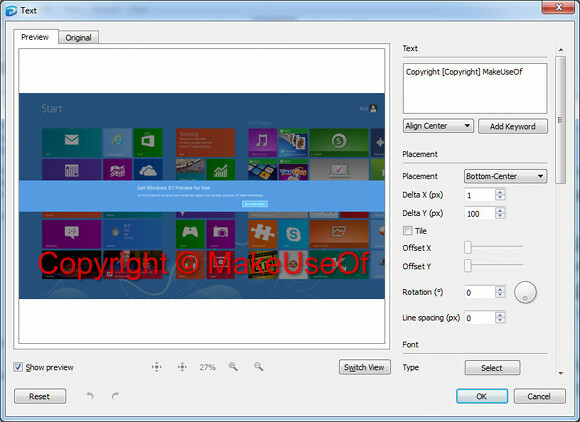Click the font Type Select button
Viewport: 580px width, 422px height.
[x=492, y=368]
